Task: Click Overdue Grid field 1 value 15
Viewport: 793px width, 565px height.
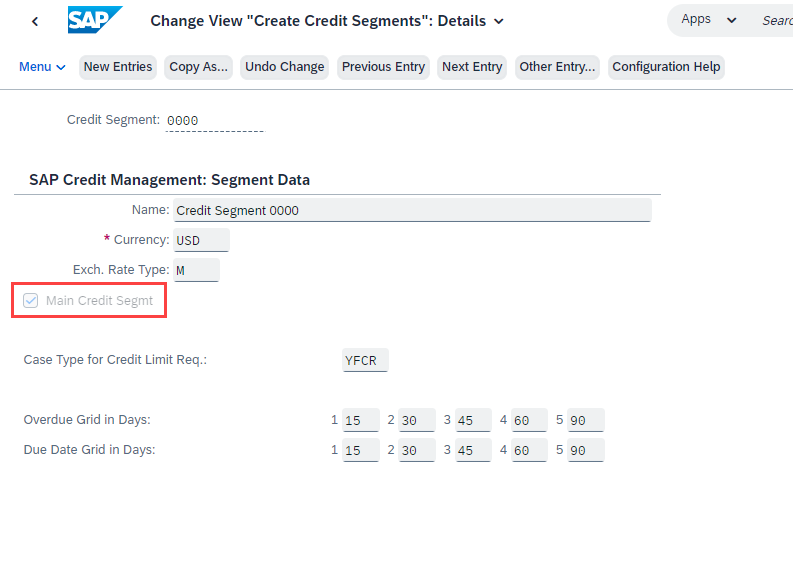Action: click(361, 420)
